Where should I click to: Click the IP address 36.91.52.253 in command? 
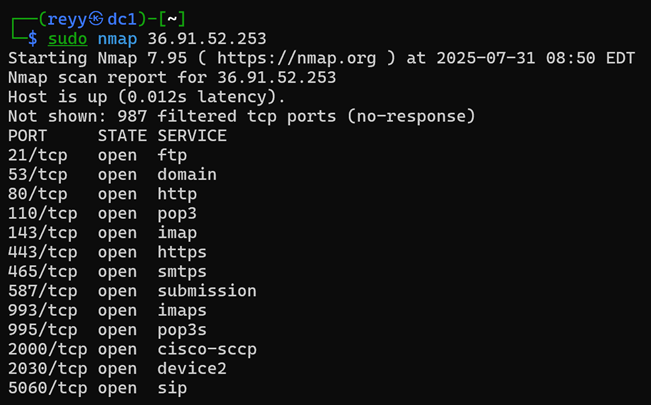point(207,39)
